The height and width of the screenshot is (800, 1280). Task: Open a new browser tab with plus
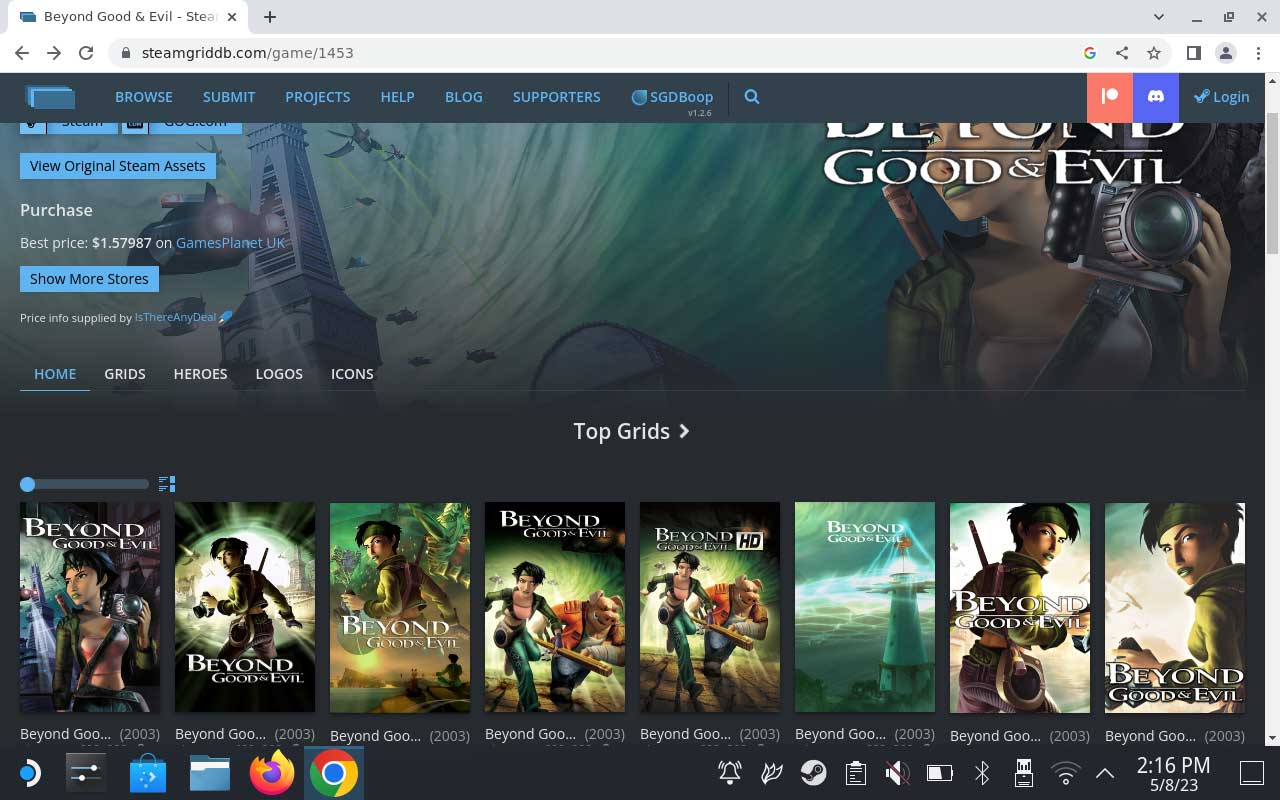pos(270,17)
